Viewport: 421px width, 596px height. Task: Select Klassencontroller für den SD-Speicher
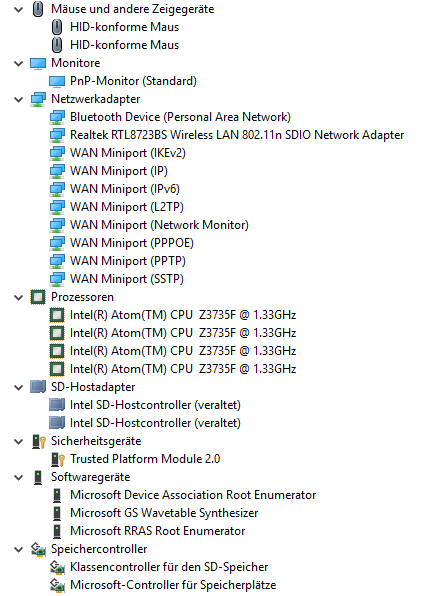[169, 567]
